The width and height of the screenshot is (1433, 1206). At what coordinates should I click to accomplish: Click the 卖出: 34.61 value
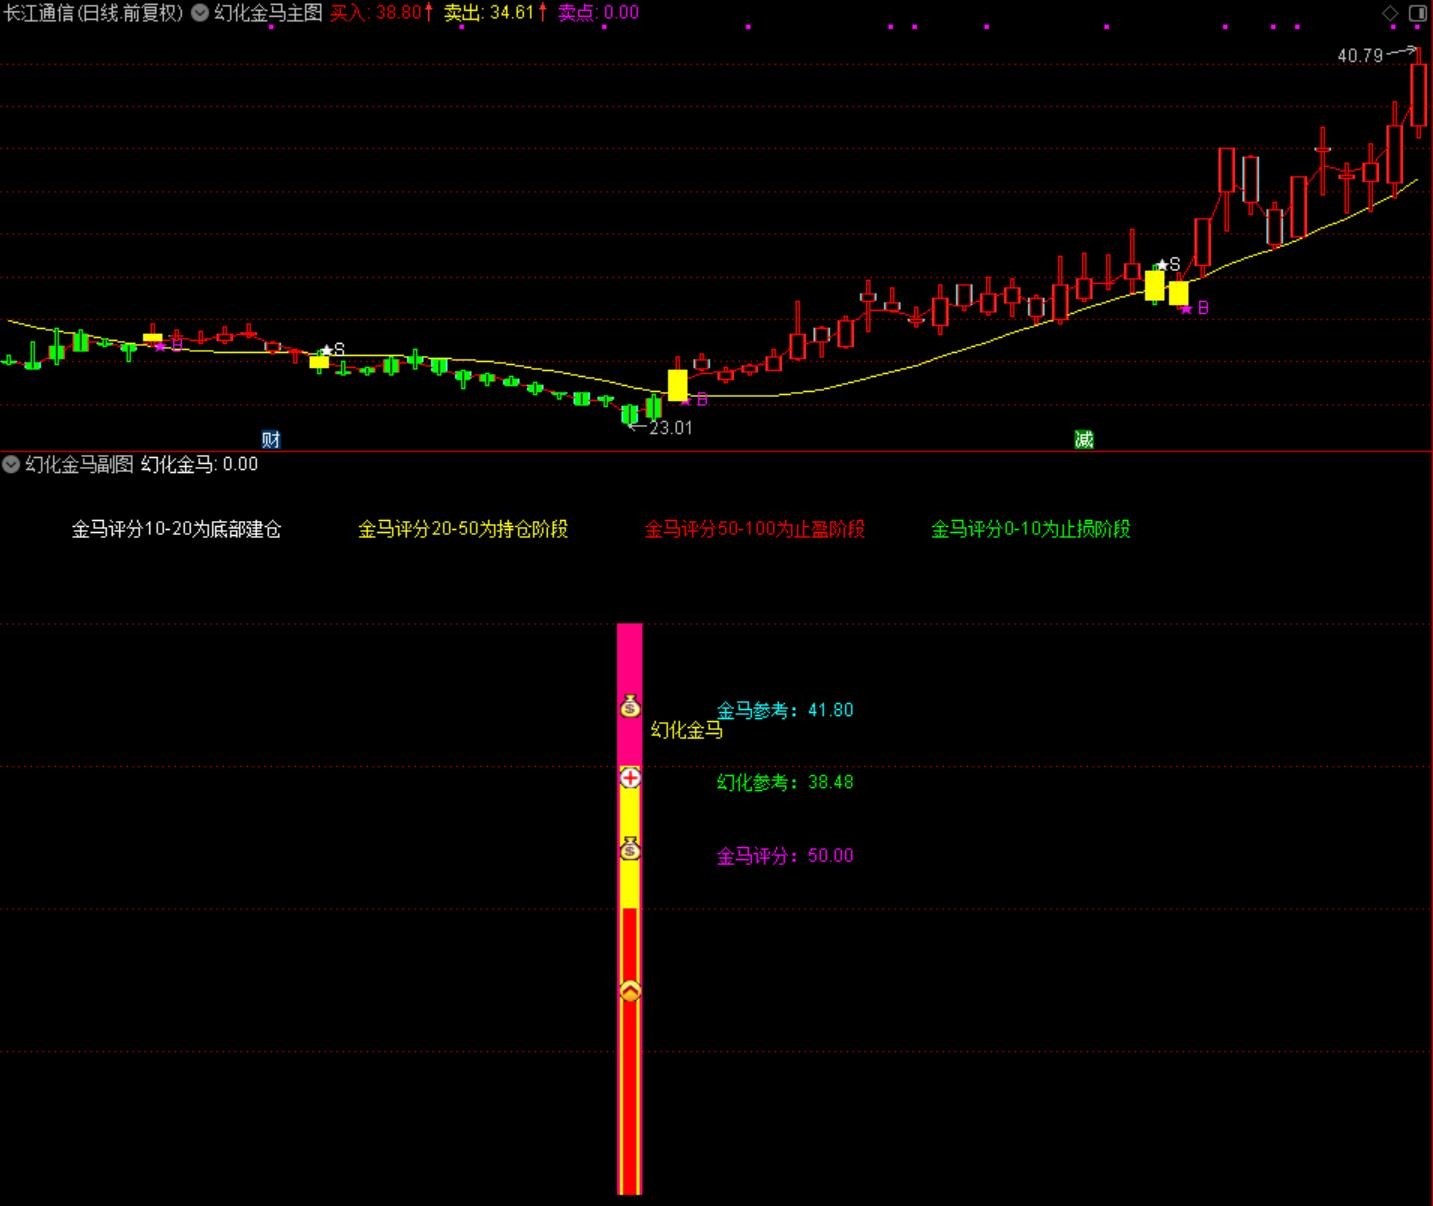click(495, 13)
